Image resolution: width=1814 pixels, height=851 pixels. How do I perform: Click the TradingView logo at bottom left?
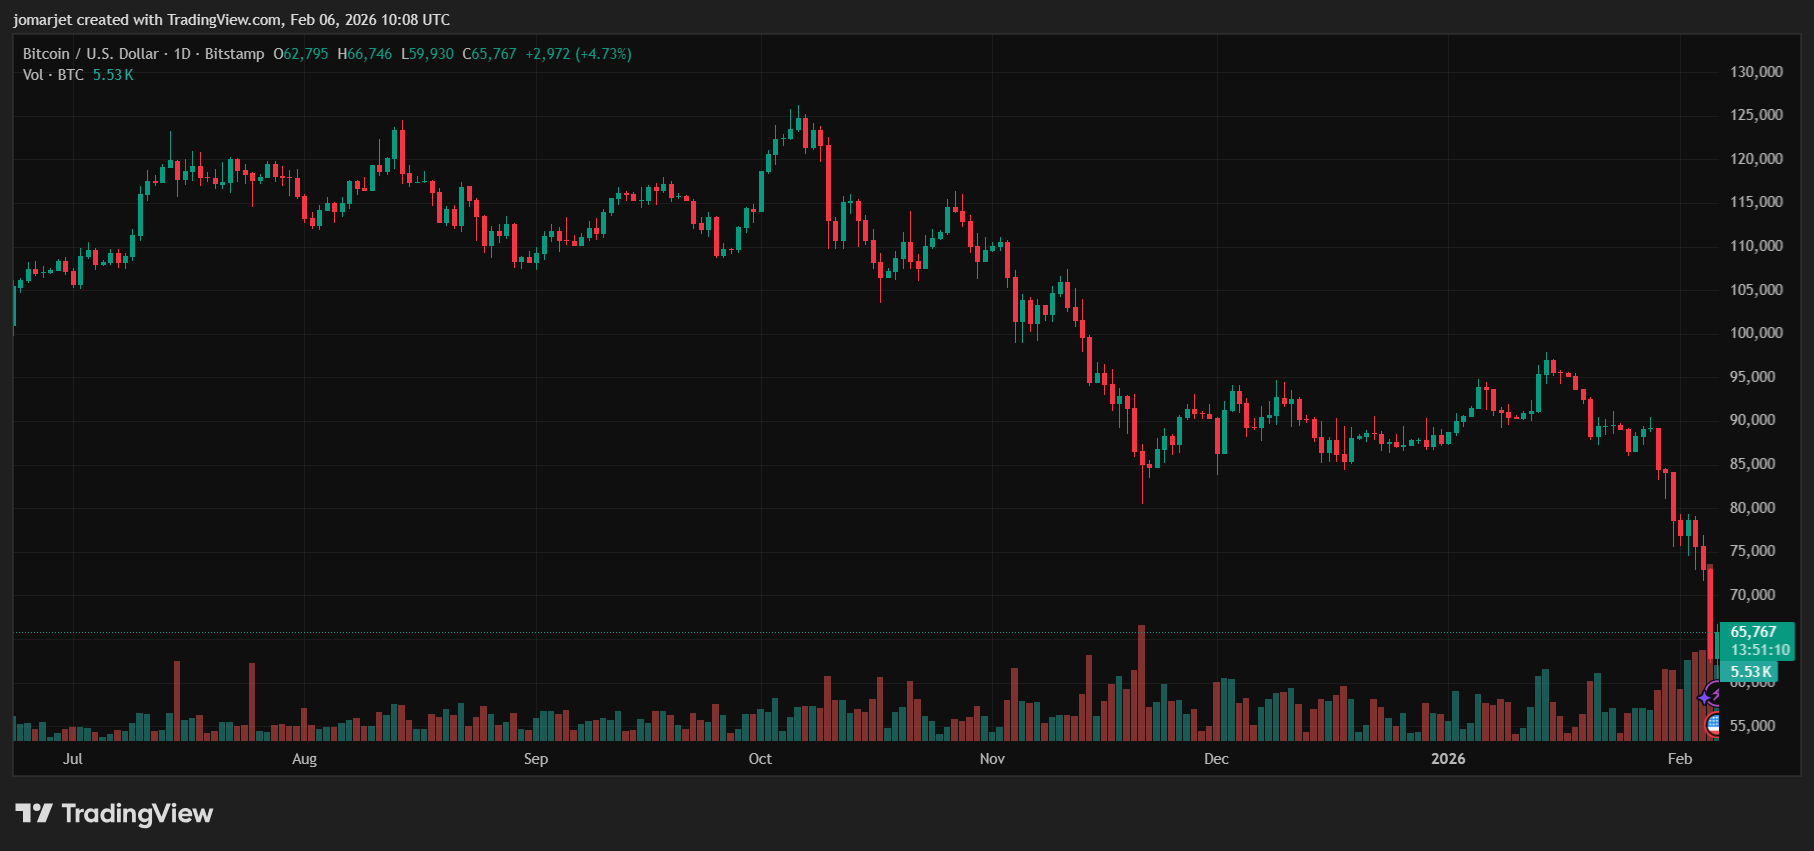pyautogui.click(x=114, y=813)
